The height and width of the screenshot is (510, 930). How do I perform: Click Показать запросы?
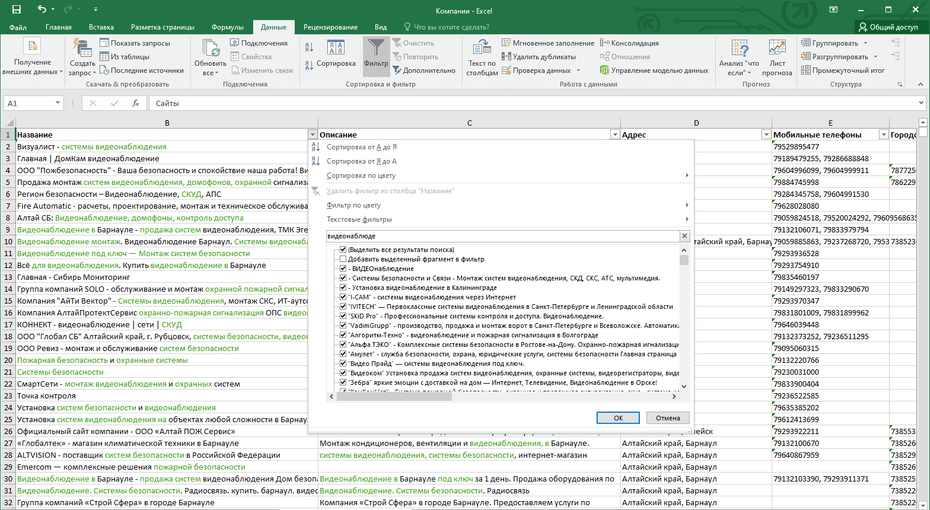click(135, 43)
